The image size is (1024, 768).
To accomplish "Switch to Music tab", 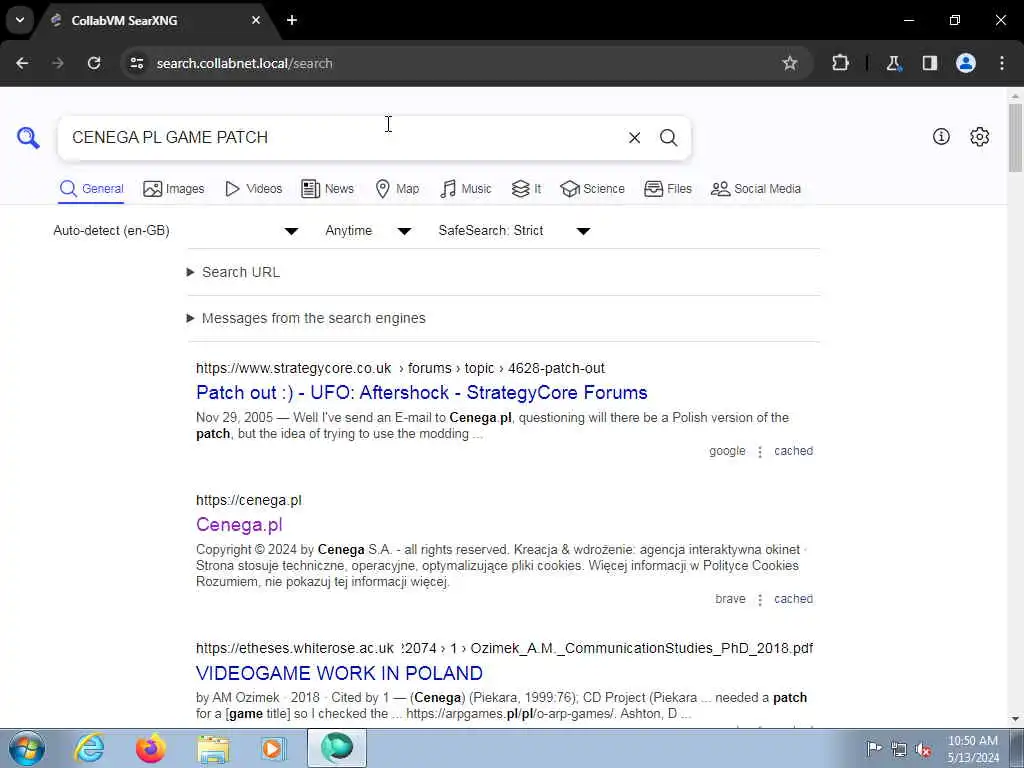I will [466, 189].
